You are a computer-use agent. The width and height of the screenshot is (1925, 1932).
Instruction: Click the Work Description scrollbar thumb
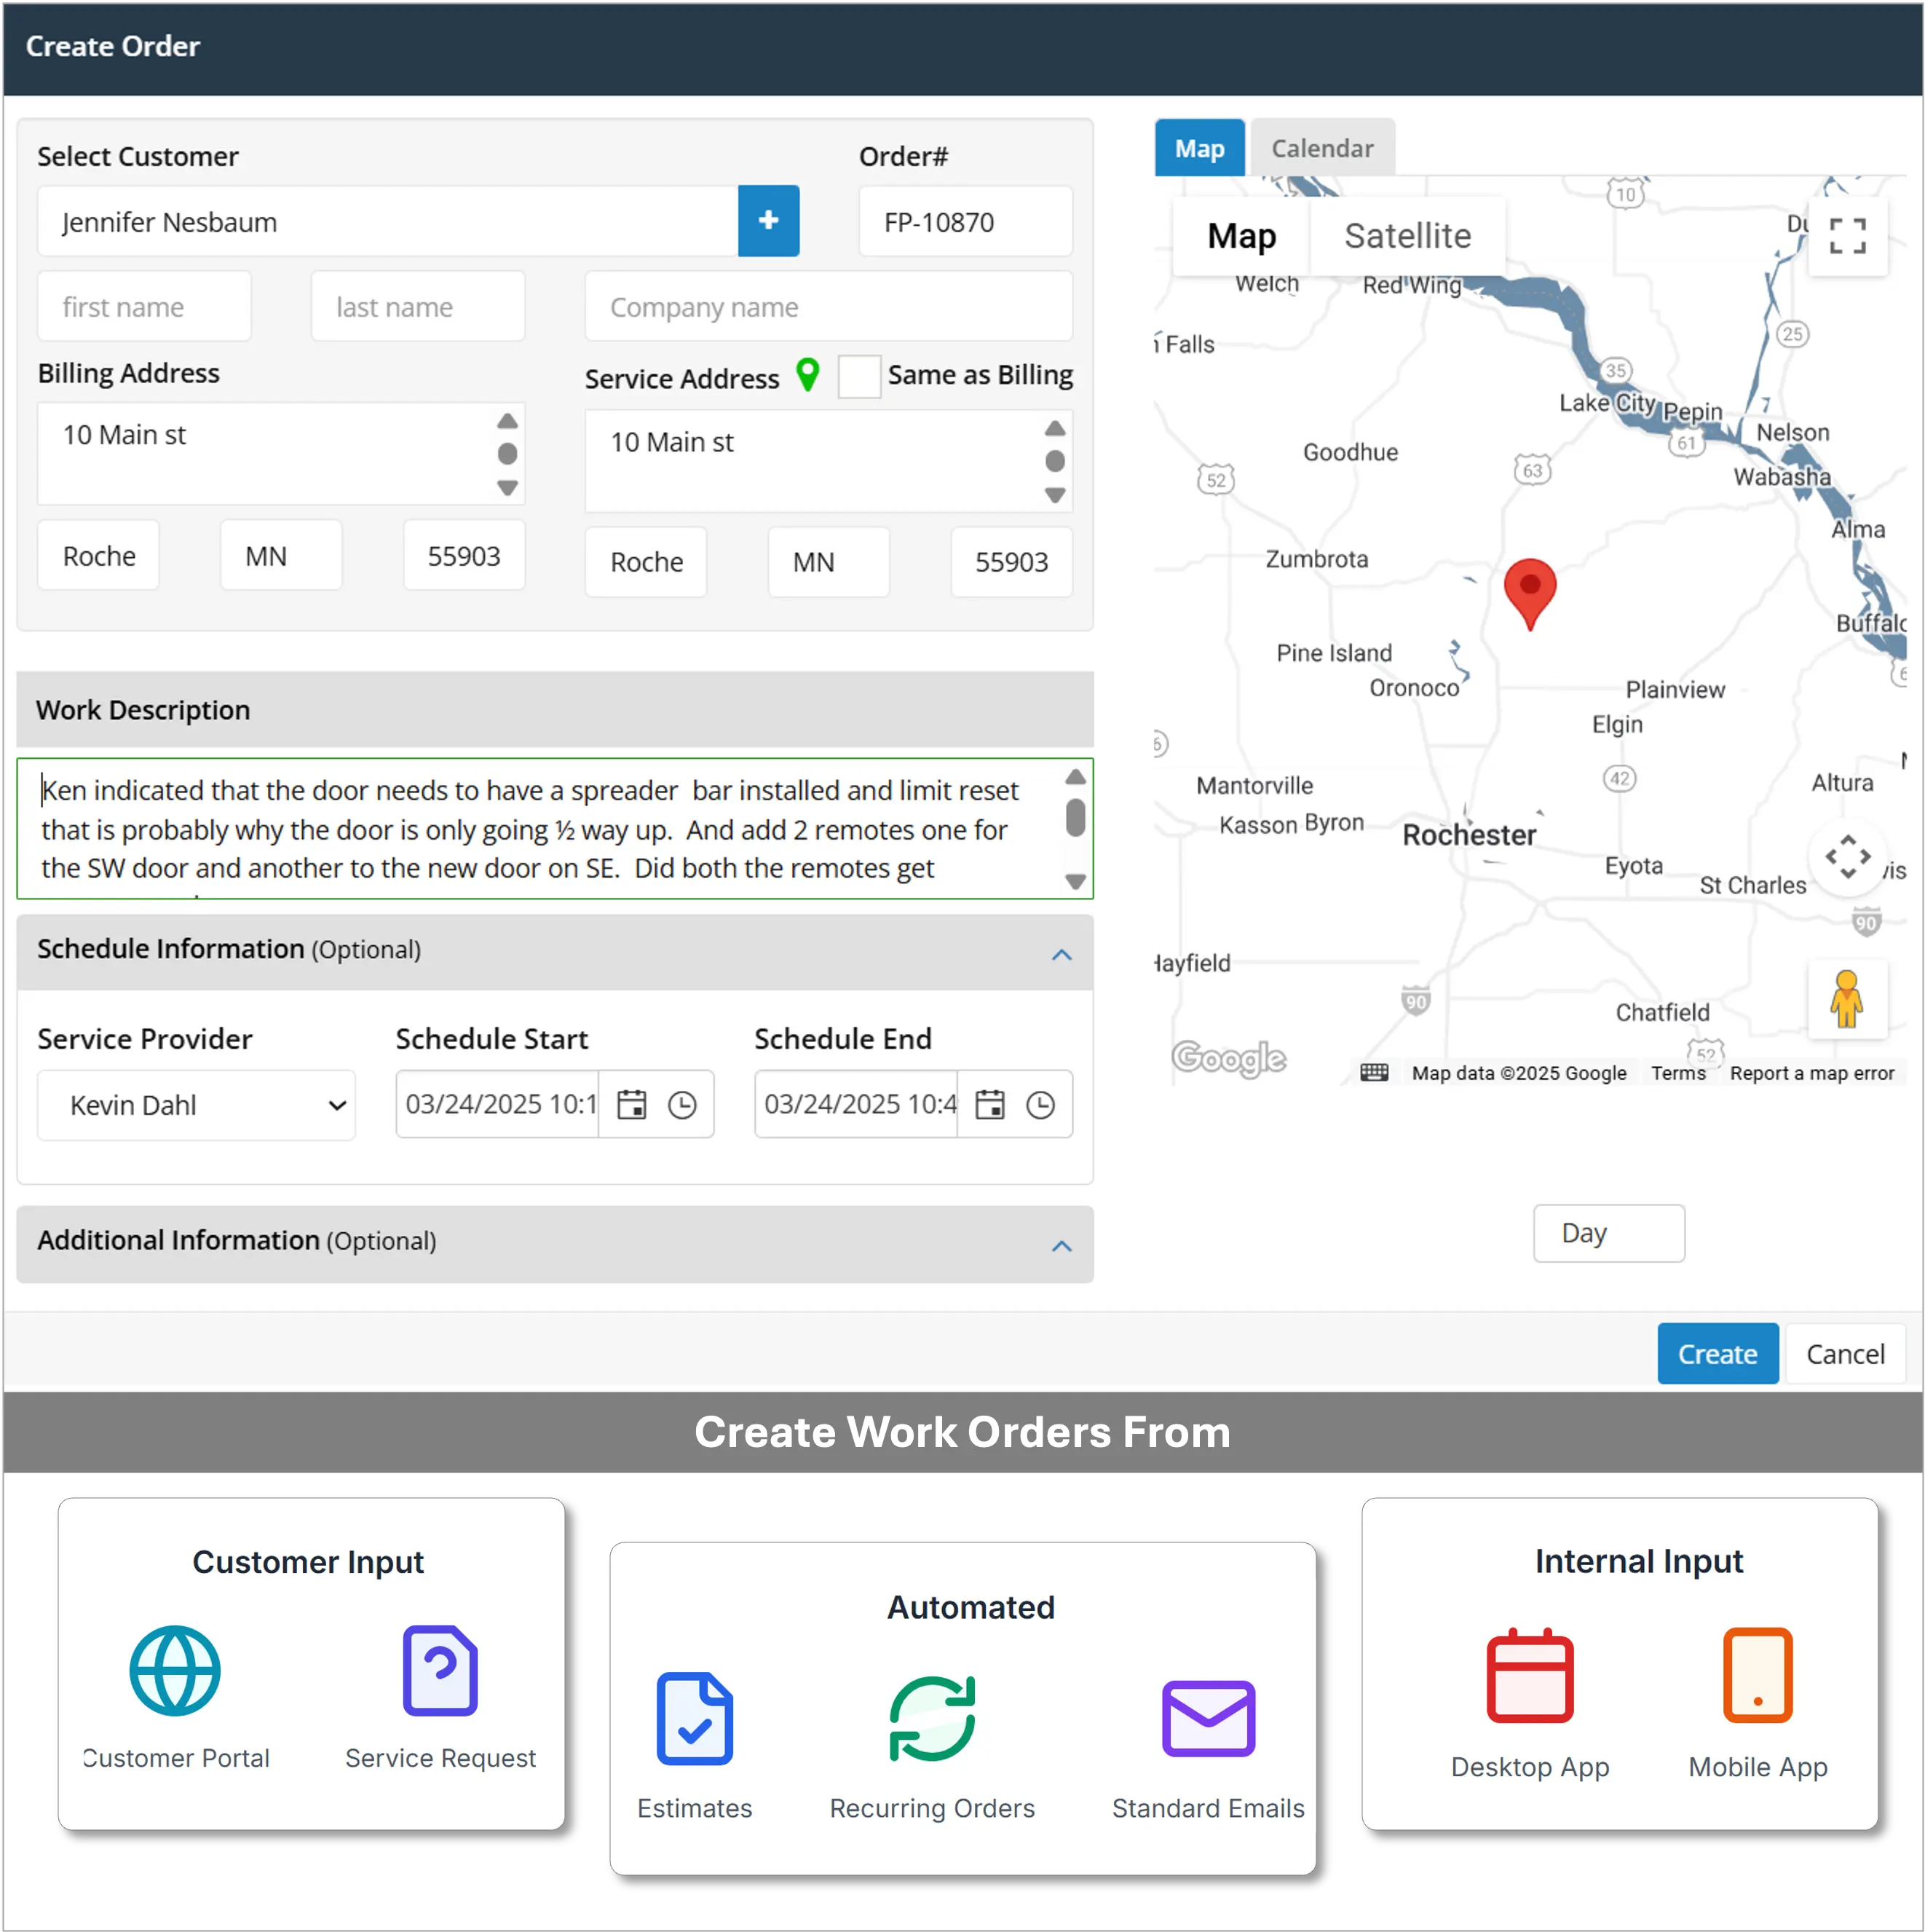1075,817
